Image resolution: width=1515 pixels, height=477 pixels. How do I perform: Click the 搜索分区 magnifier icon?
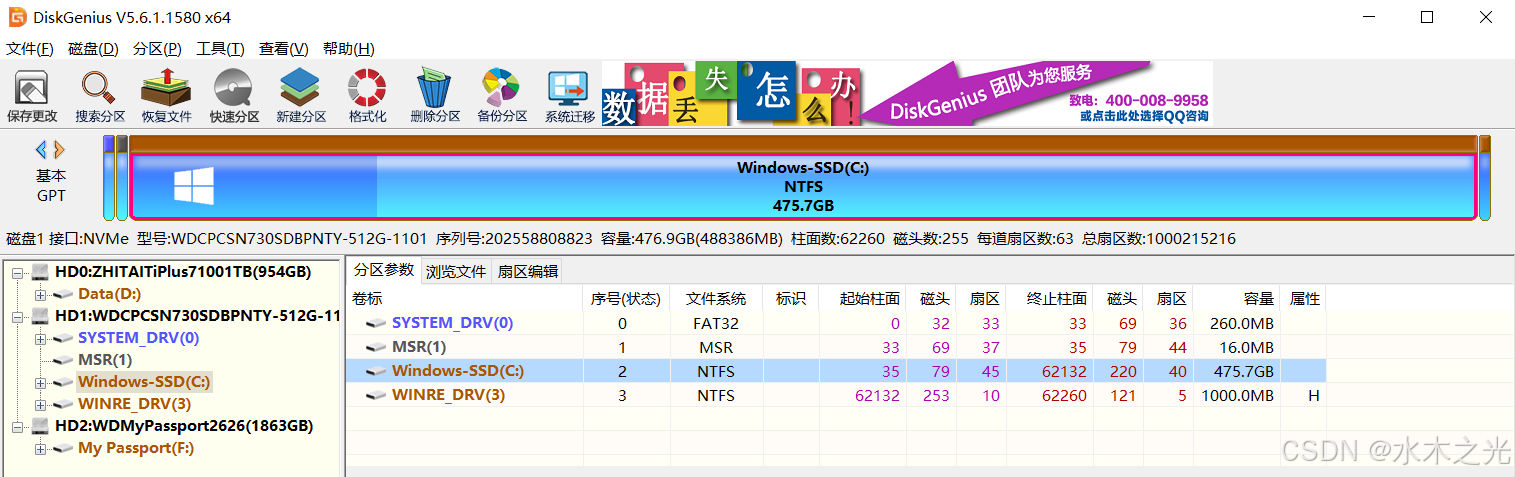coord(100,87)
